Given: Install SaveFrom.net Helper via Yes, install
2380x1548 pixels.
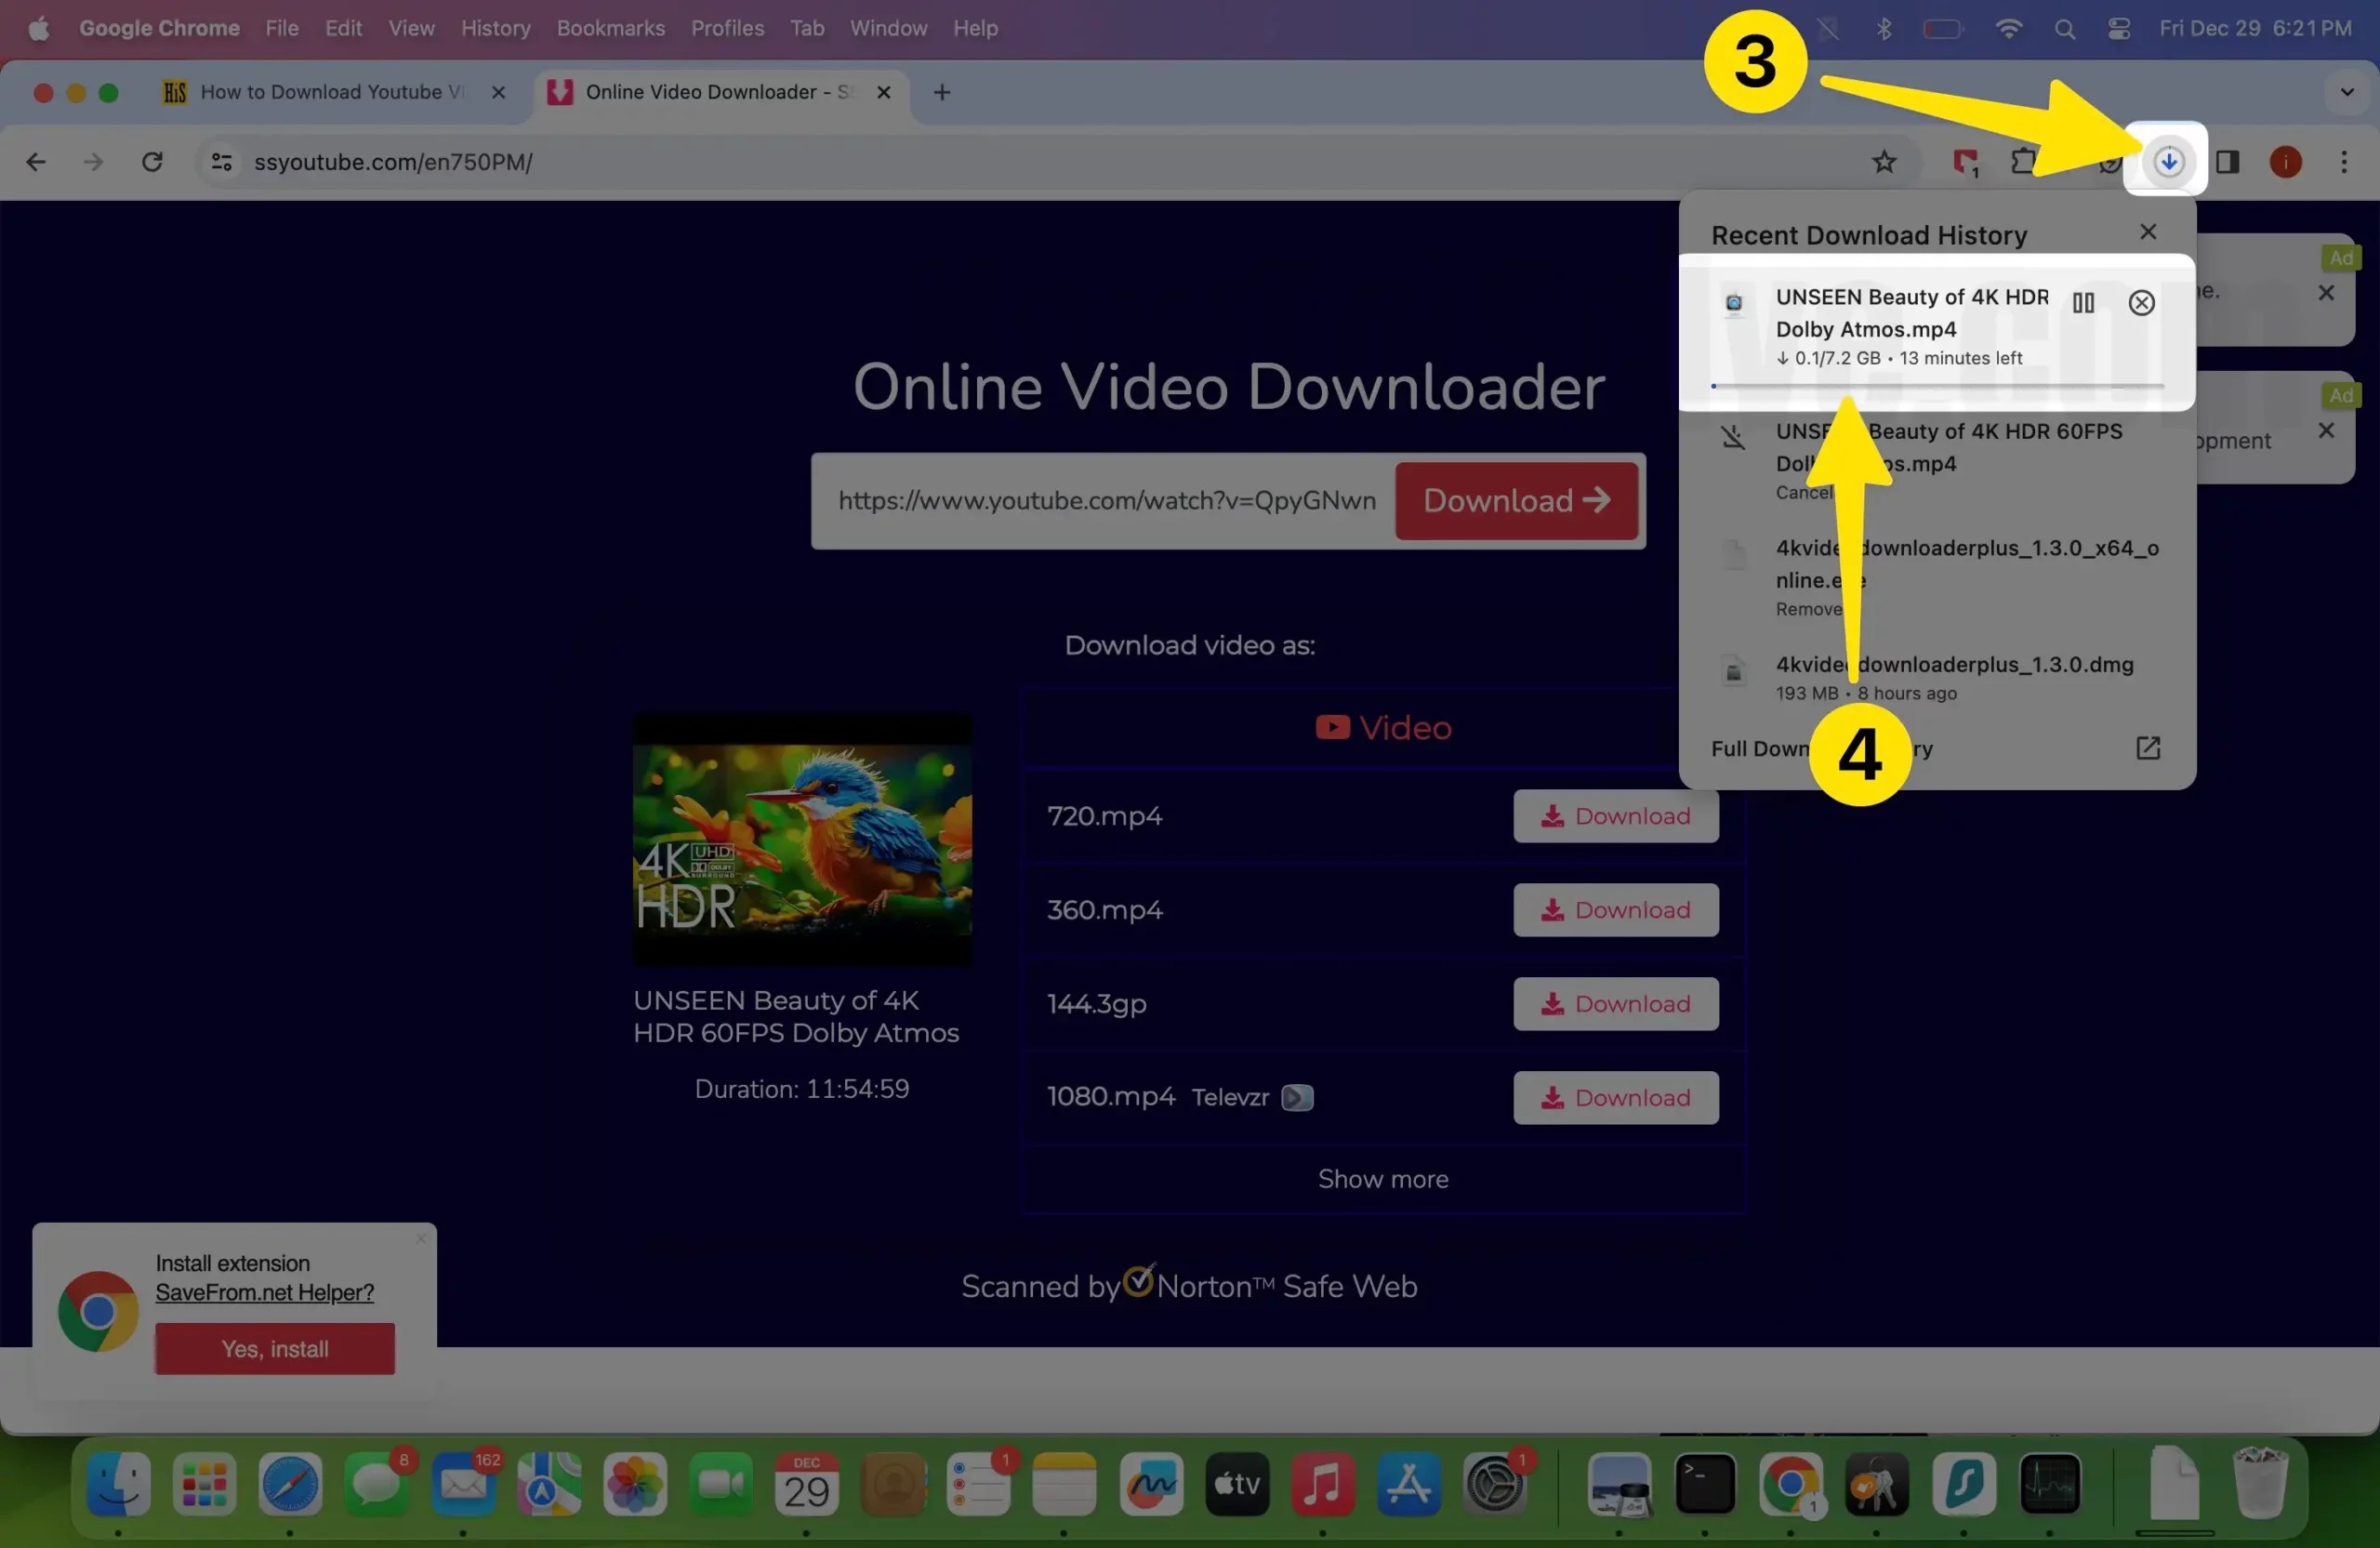Looking at the screenshot, I should click(274, 1348).
